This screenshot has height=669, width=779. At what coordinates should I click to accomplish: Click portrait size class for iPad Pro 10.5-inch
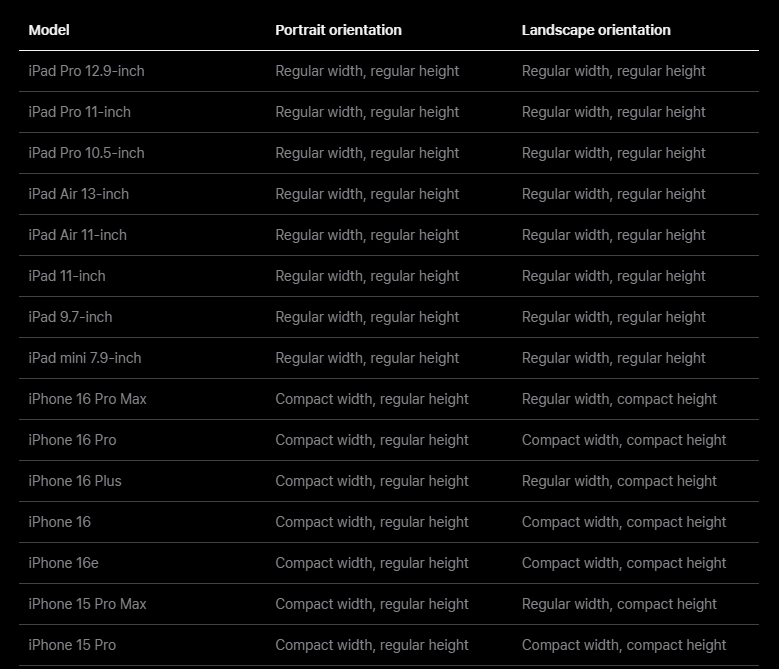367,153
